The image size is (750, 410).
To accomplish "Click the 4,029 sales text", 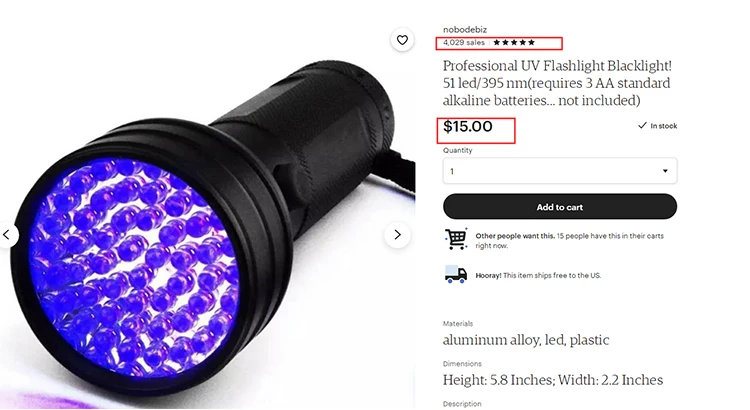I will 463,43.
